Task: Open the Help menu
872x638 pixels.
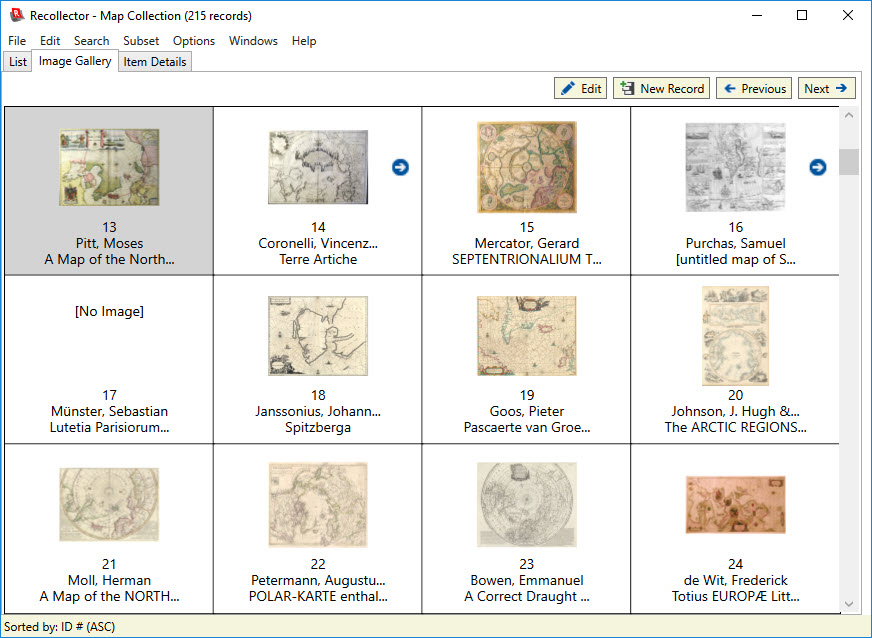Action: pyautogui.click(x=304, y=41)
